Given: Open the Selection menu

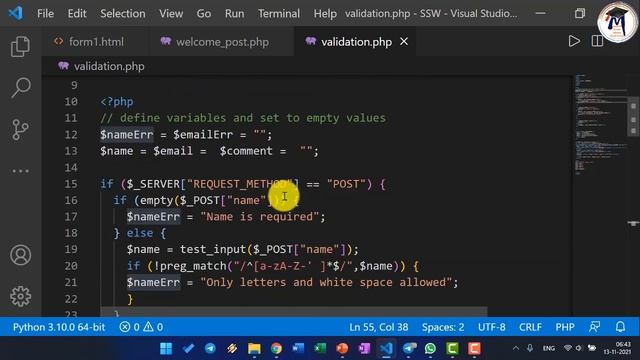Looking at the screenshot, I should pyautogui.click(x=123, y=13).
